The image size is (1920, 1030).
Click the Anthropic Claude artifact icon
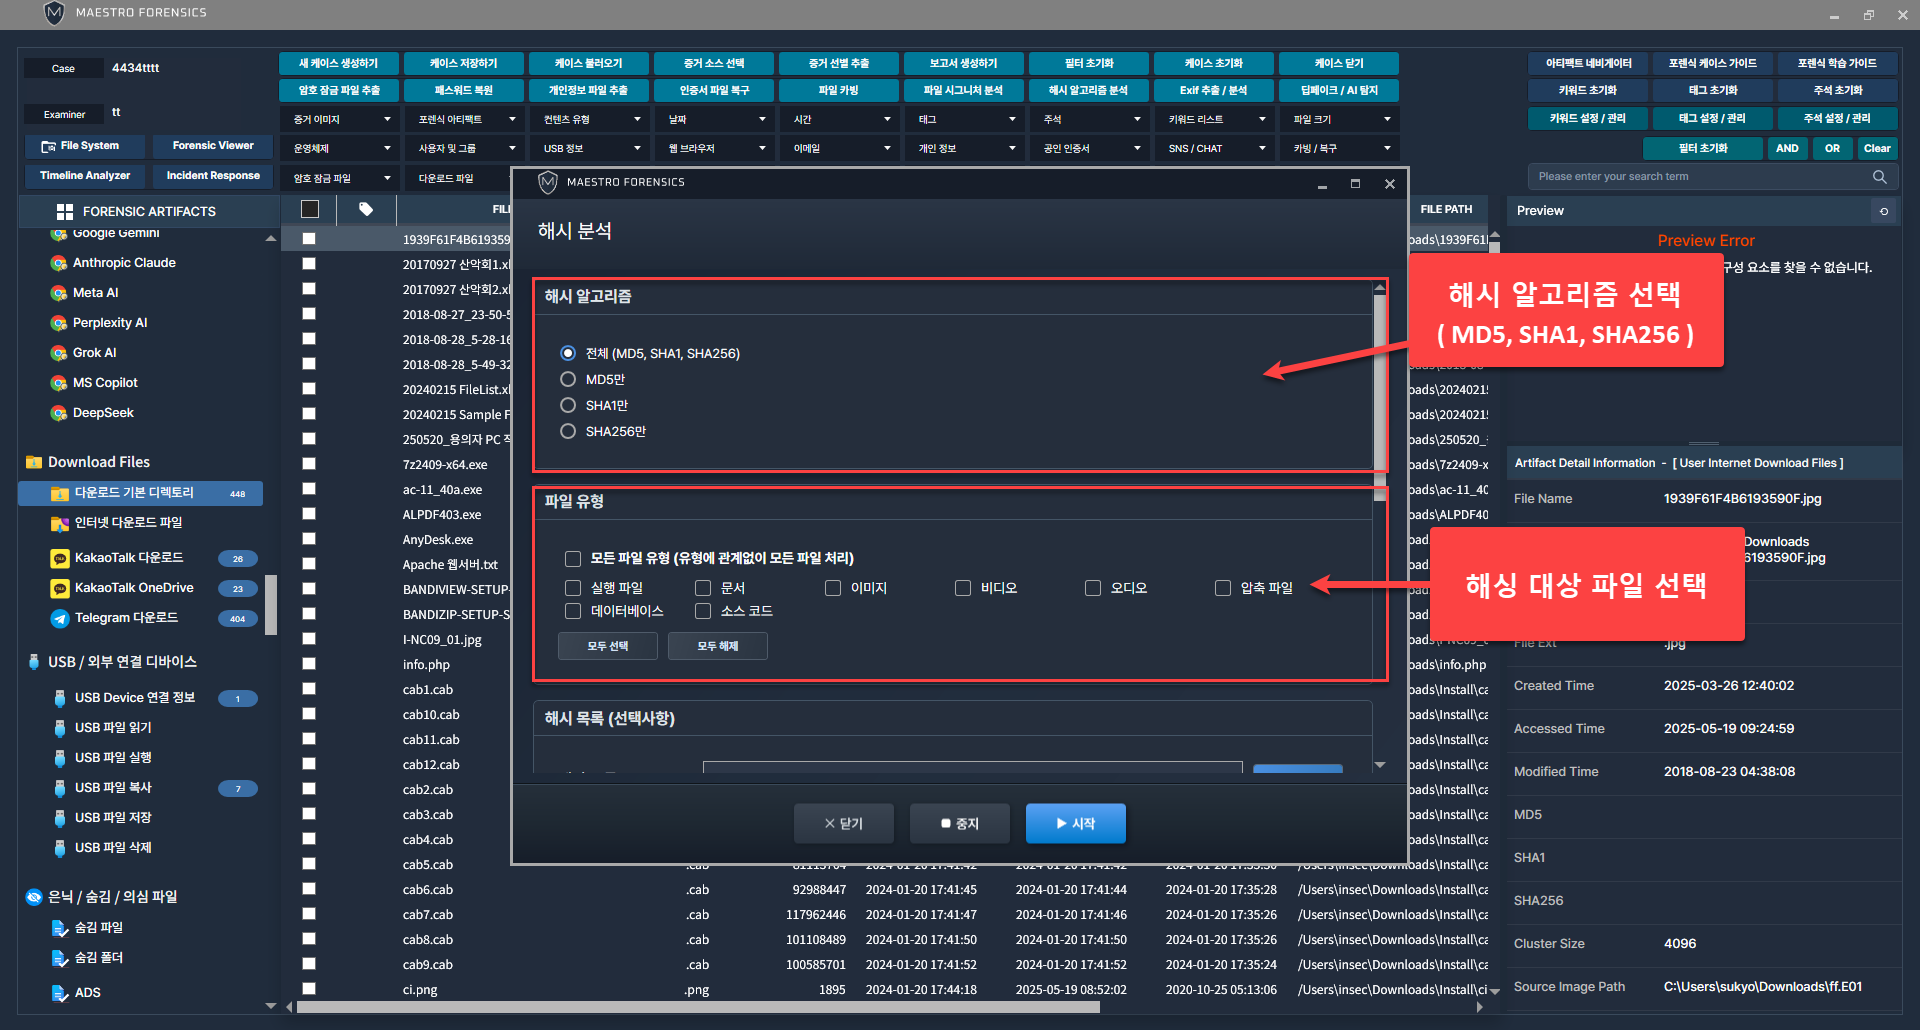coord(59,263)
